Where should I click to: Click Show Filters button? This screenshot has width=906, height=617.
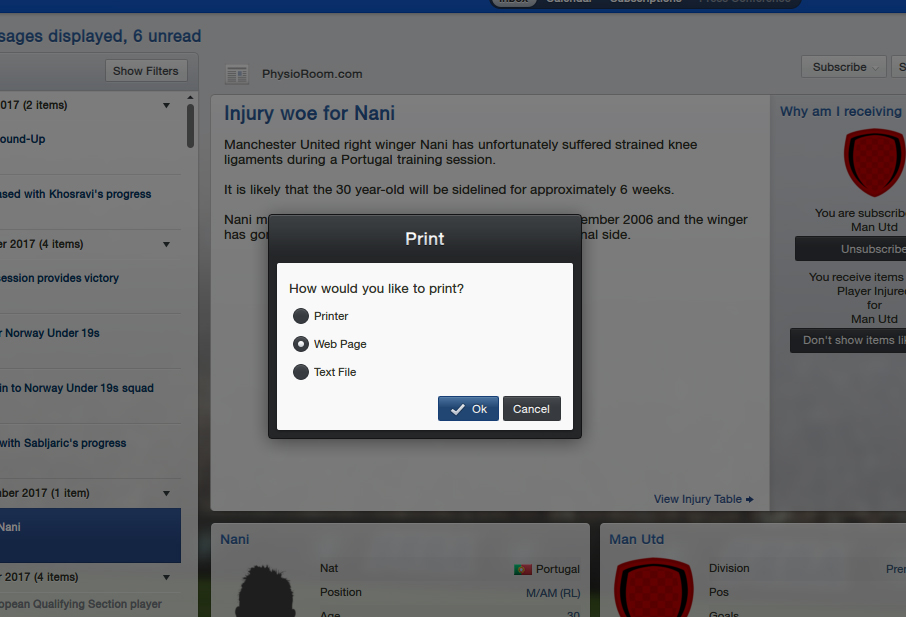(x=146, y=71)
